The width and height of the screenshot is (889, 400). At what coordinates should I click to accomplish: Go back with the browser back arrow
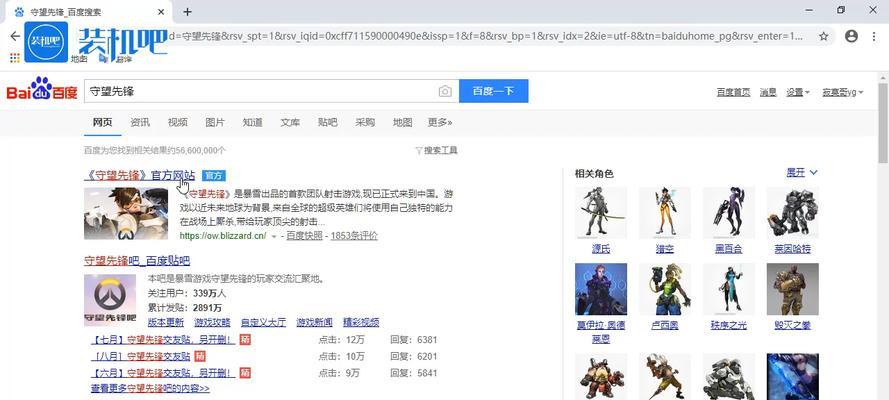coord(15,36)
